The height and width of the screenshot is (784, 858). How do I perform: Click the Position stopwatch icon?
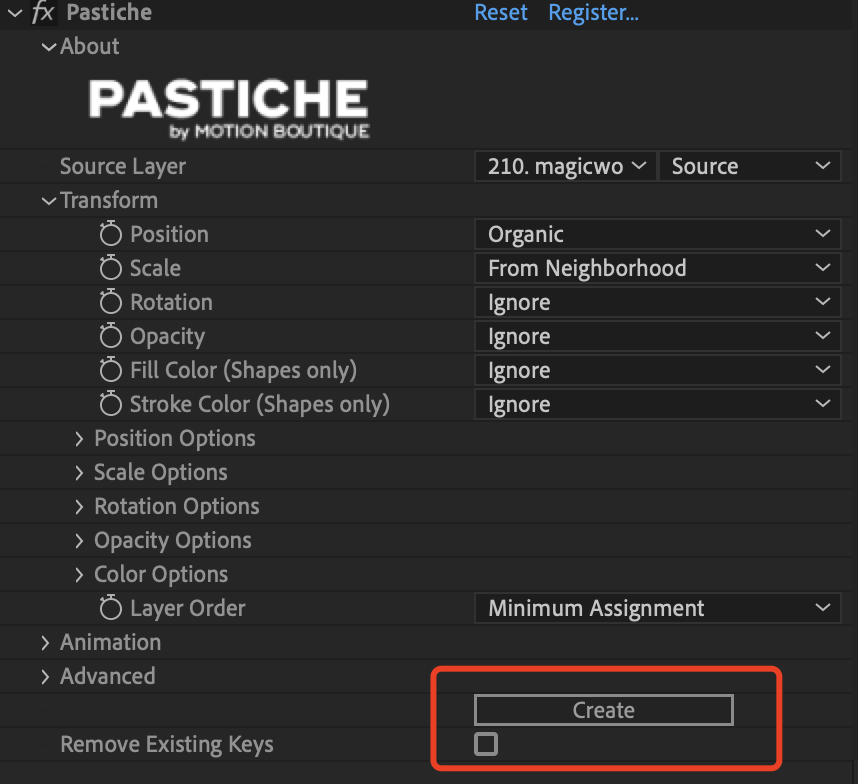tap(110, 235)
